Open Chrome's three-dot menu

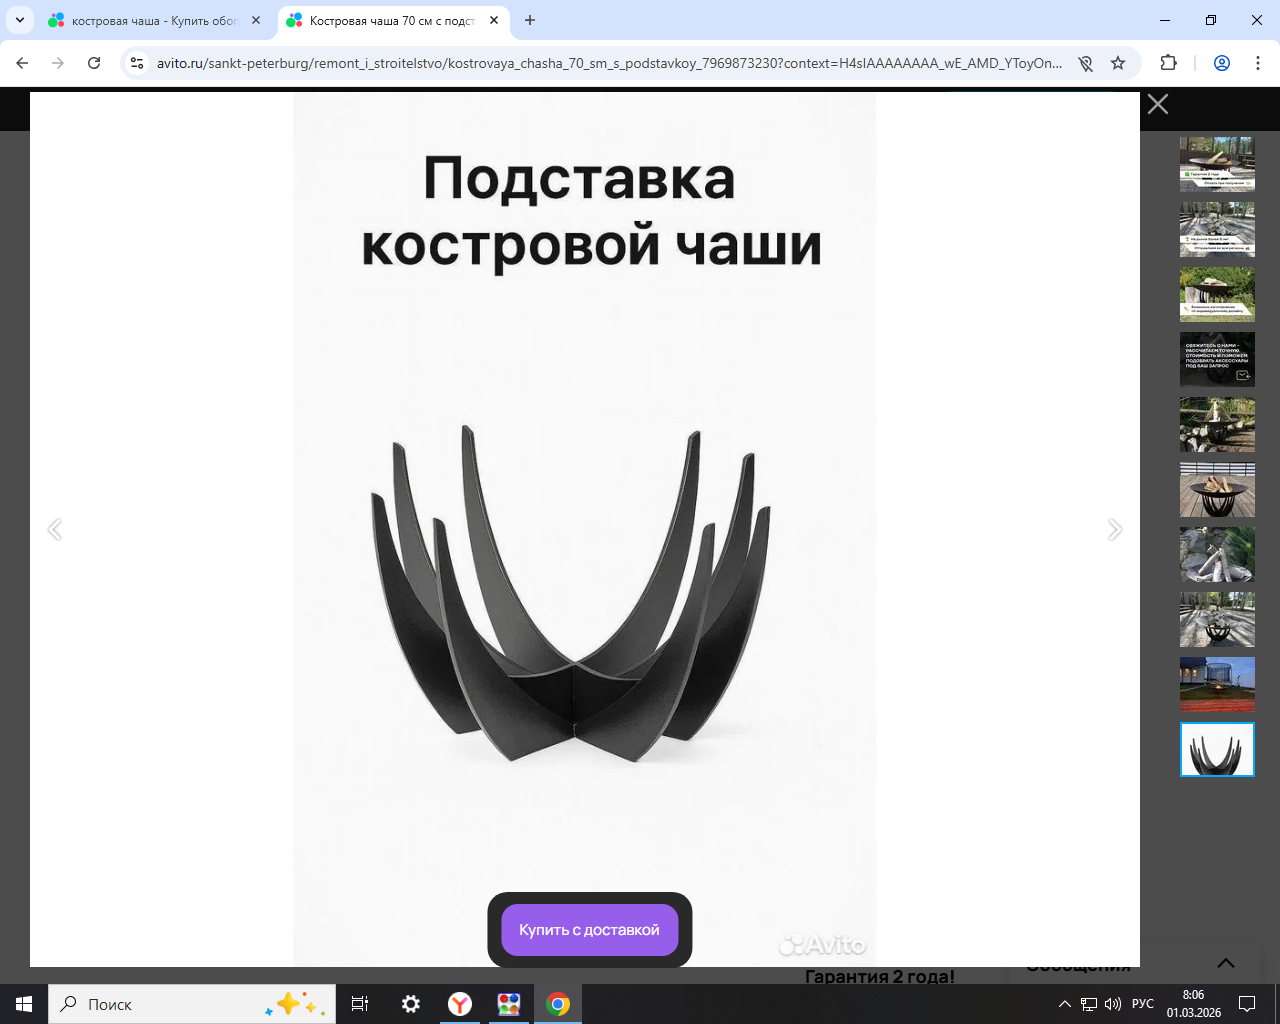point(1257,63)
